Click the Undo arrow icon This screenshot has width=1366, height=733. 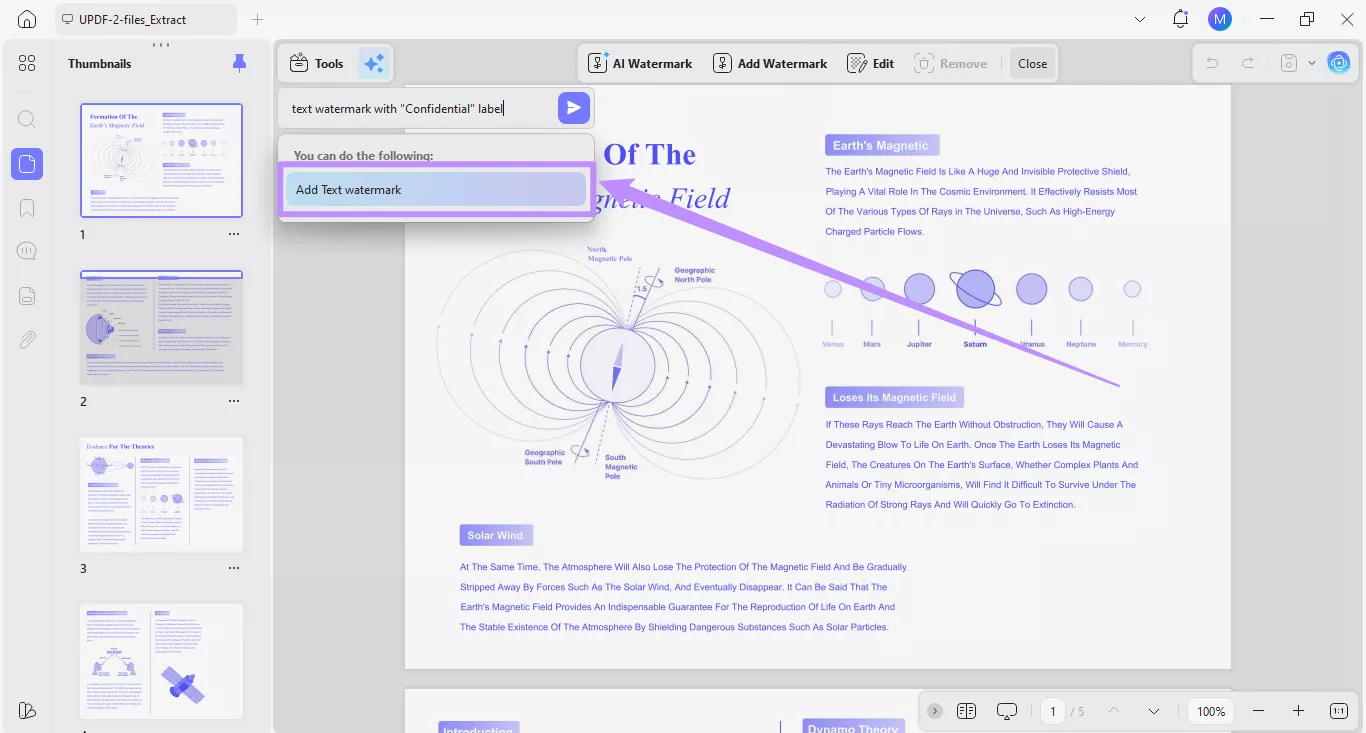[1212, 63]
